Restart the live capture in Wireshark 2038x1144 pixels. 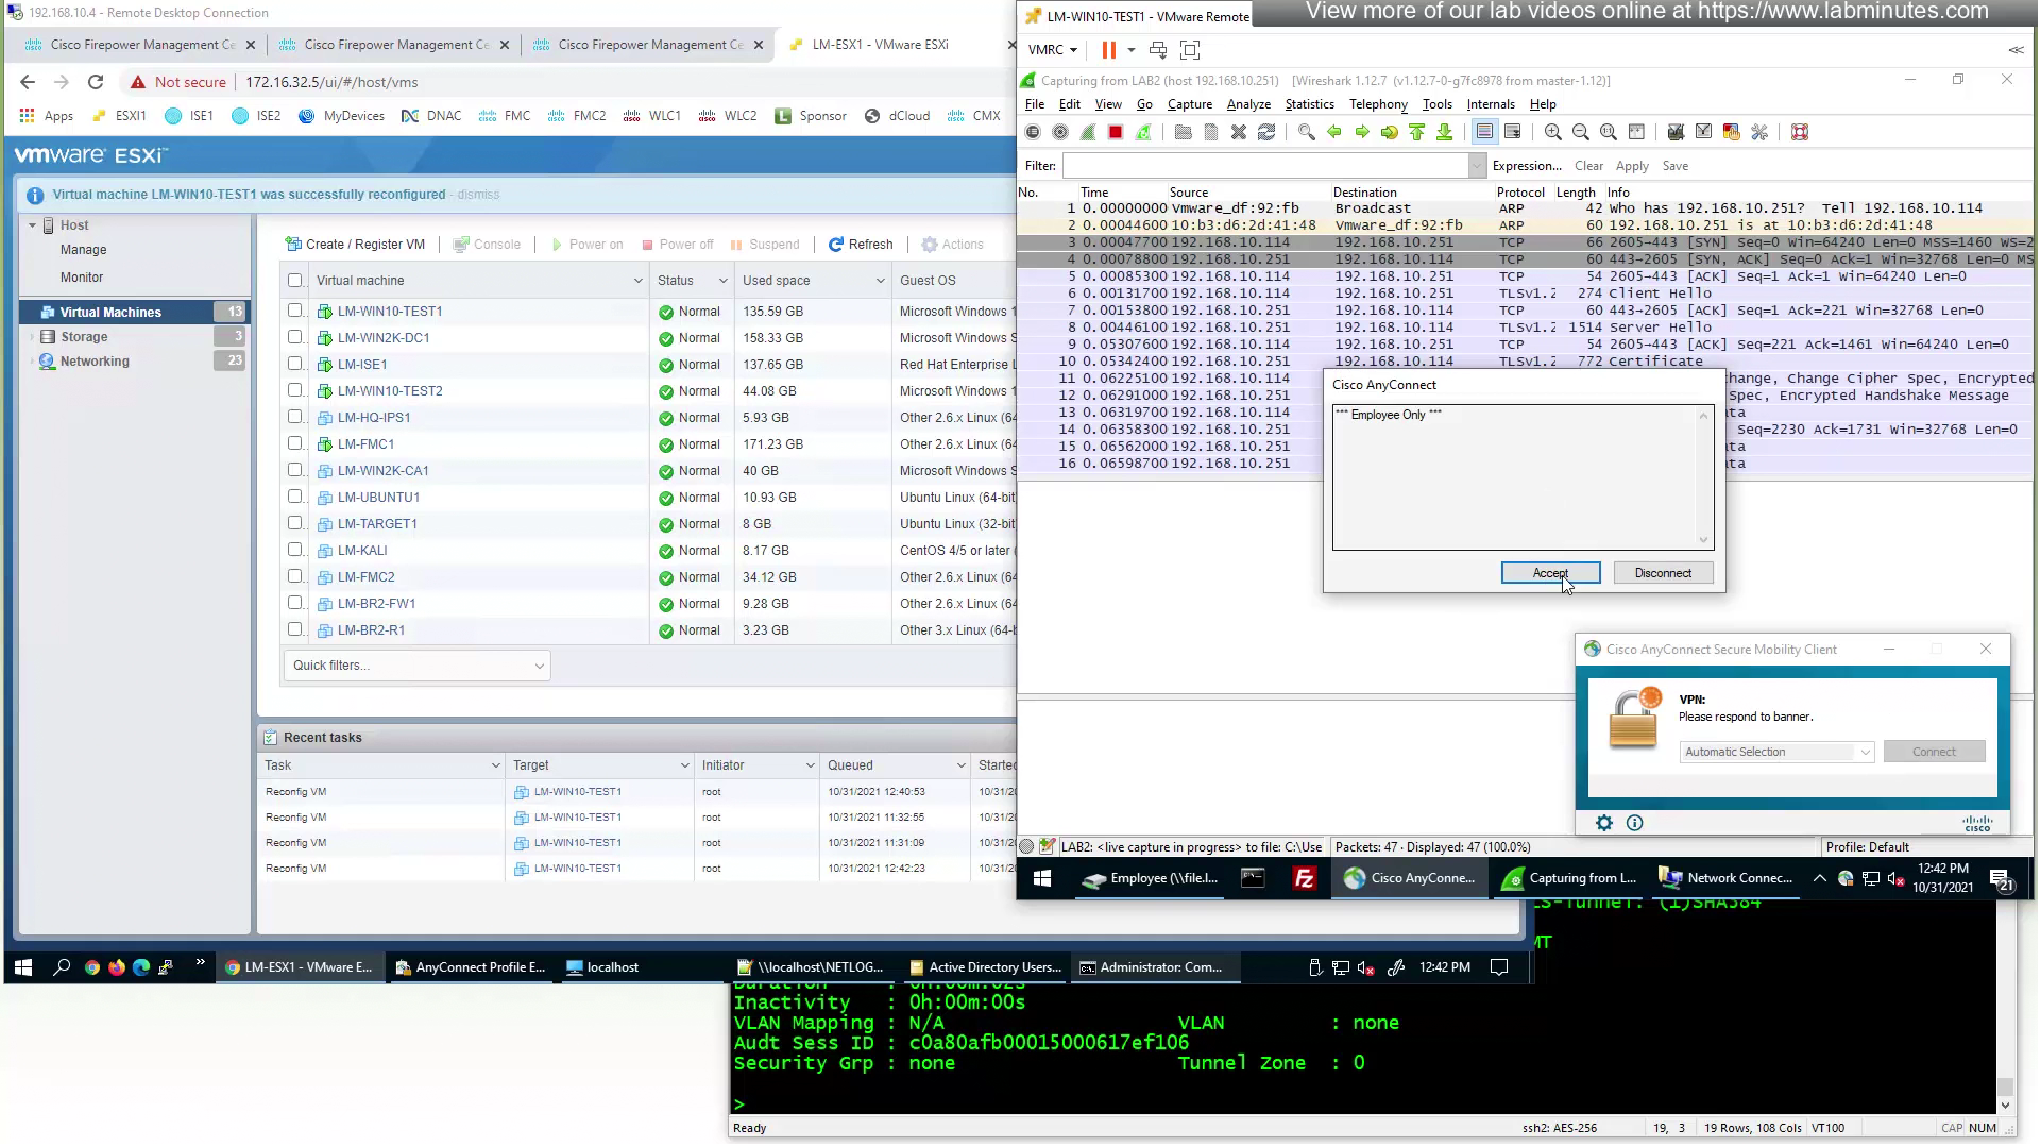pyautogui.click(x=1143, y=132)
